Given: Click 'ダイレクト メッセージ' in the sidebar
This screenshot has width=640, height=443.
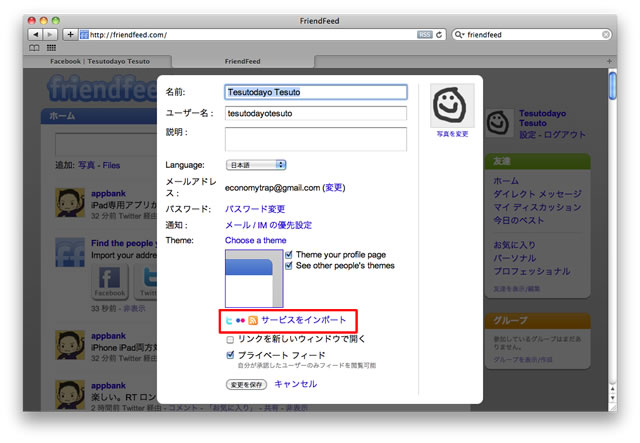Looking at the screenshot, I should pyautogui.click(x=537, y=194).
